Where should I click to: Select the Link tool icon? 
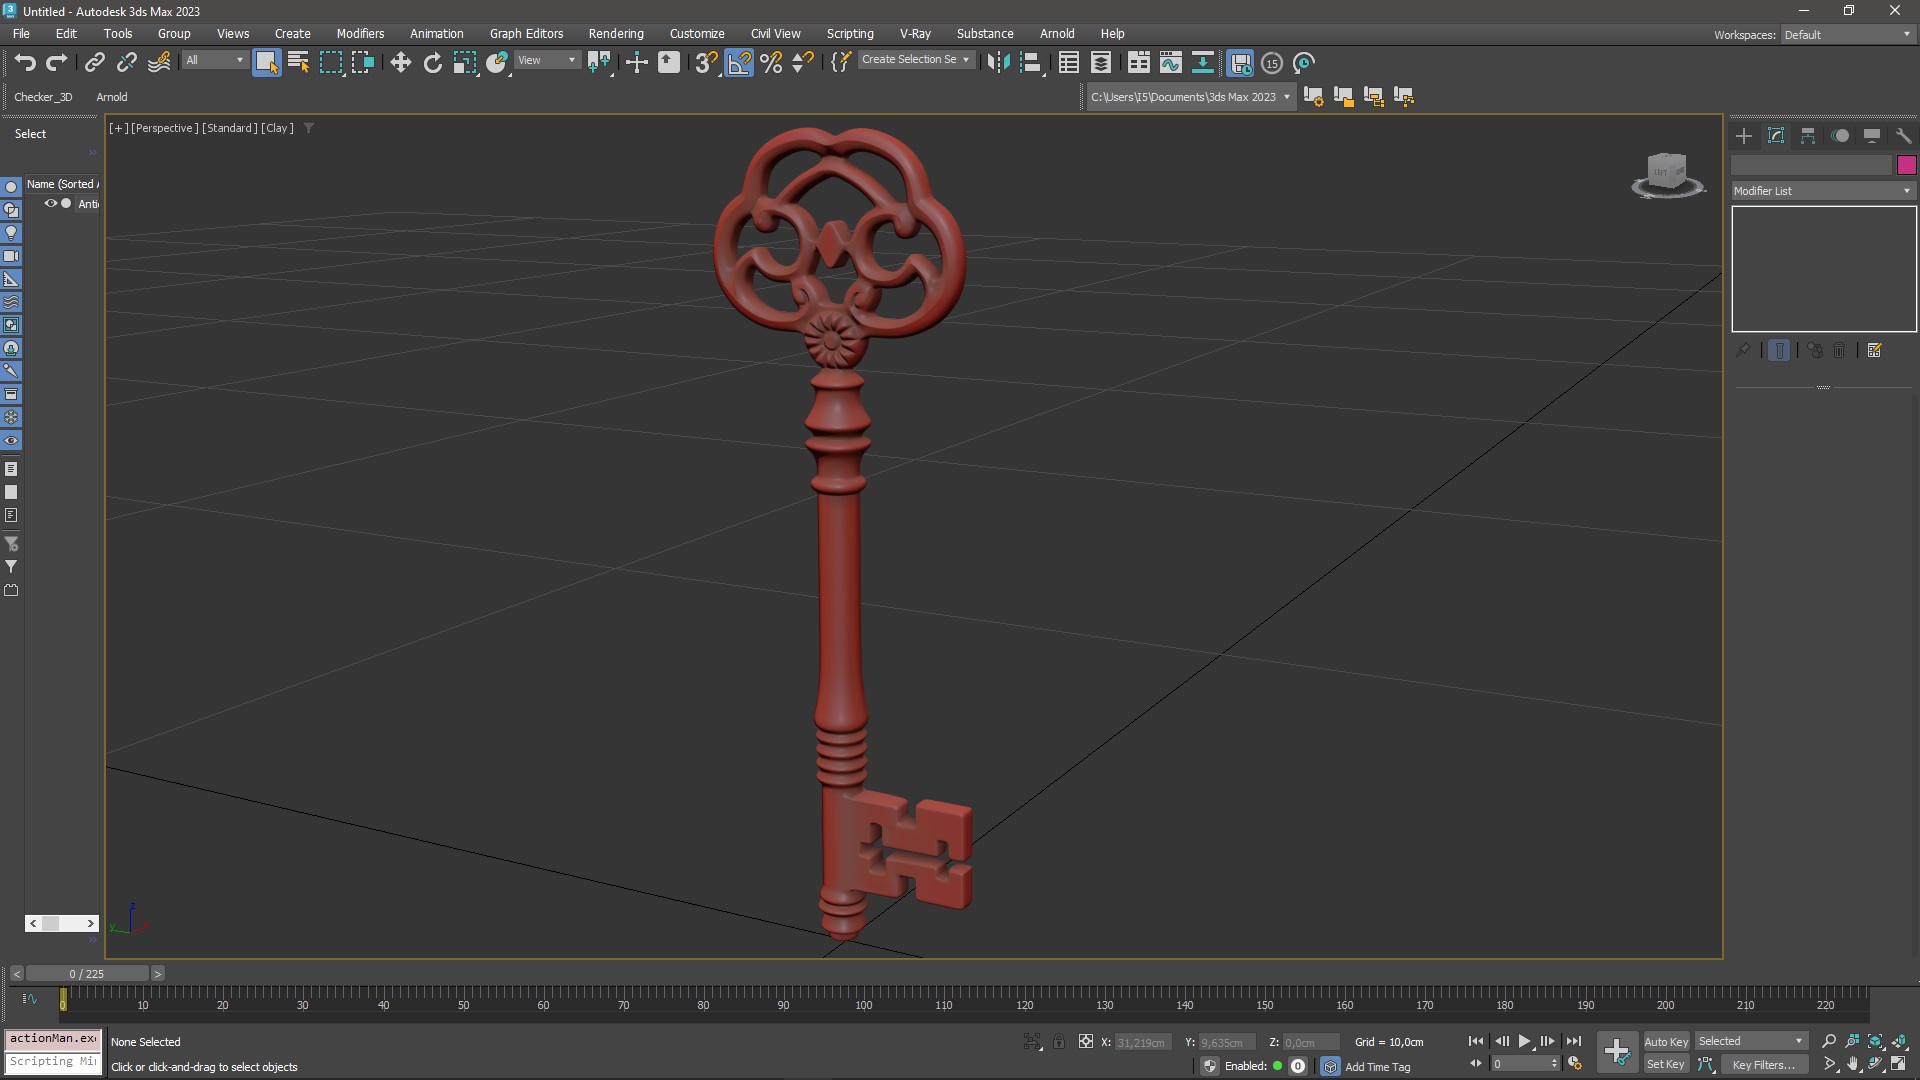click(x=94, y=63)
